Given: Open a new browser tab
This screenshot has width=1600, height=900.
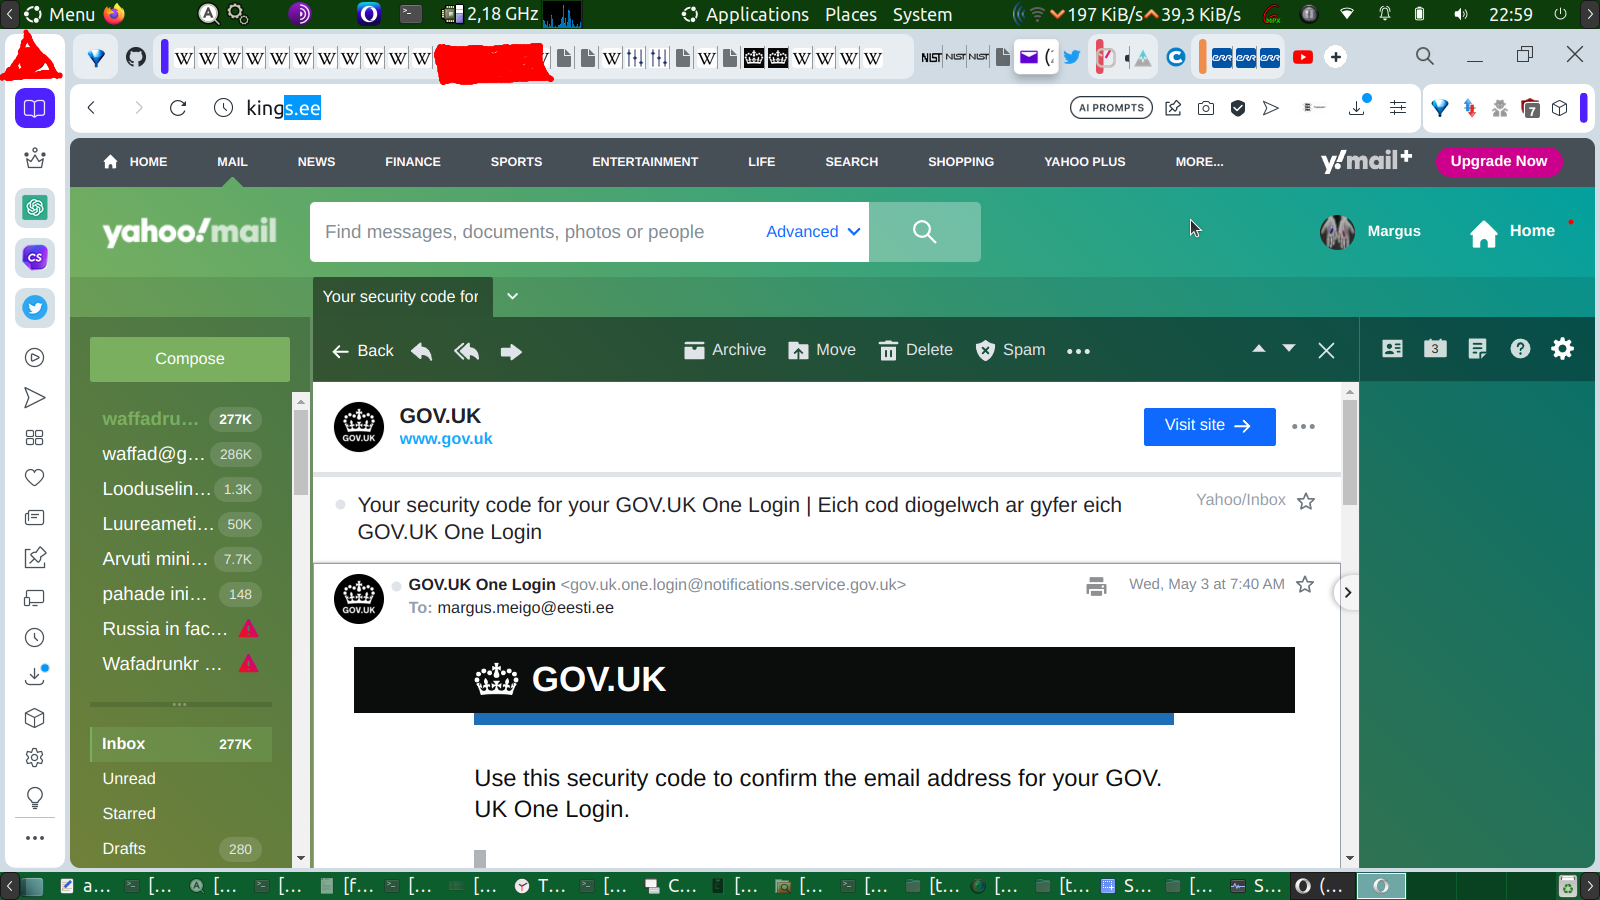Looking at the screenshot, I should tap(1336, 57).
